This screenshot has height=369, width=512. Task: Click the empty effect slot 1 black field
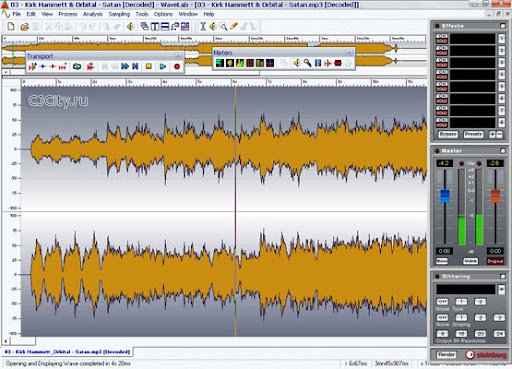[473, 39]
